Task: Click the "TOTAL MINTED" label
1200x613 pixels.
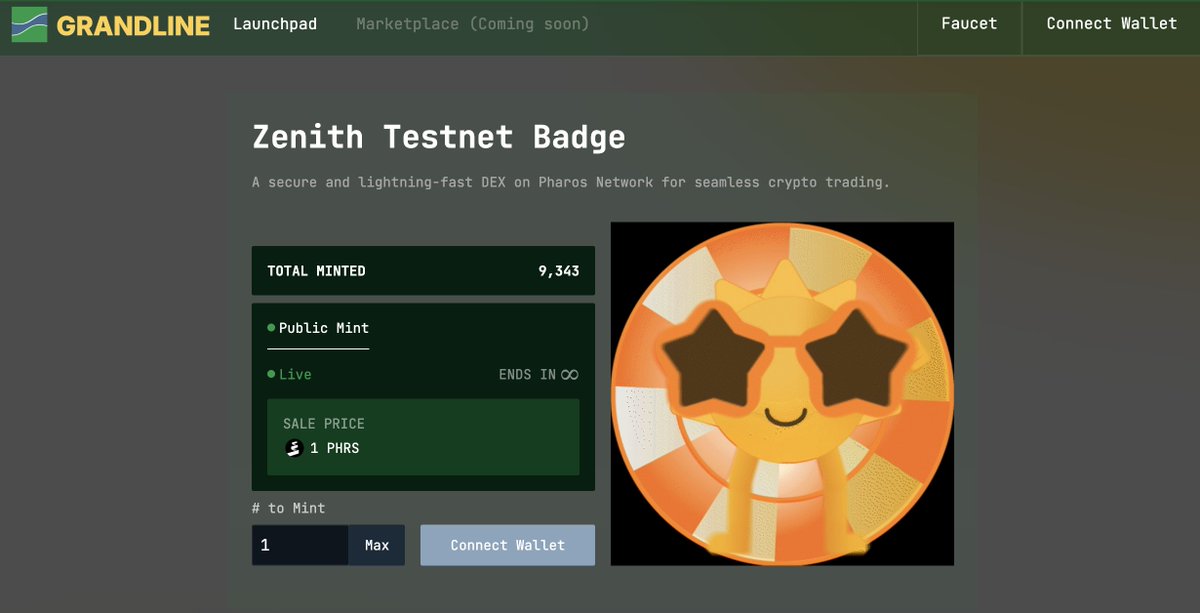Action: (316, 271)
